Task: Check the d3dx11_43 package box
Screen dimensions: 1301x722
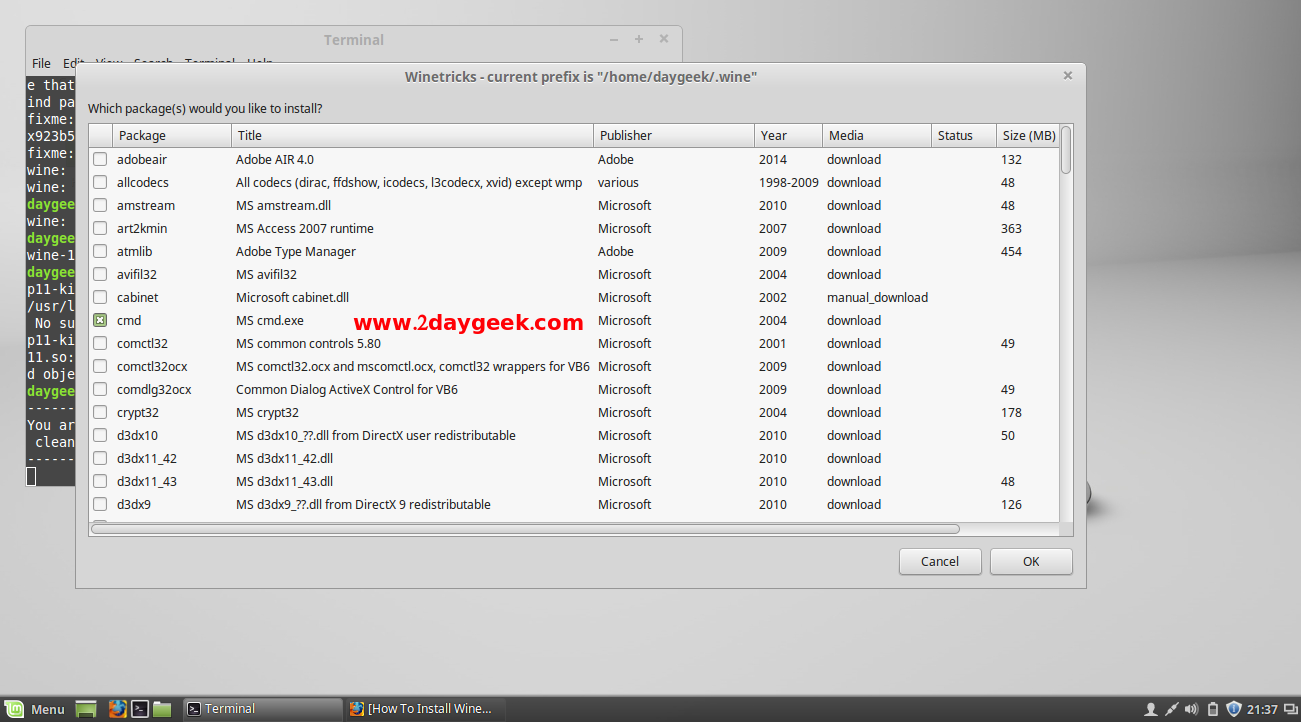Action: [100, 481]
